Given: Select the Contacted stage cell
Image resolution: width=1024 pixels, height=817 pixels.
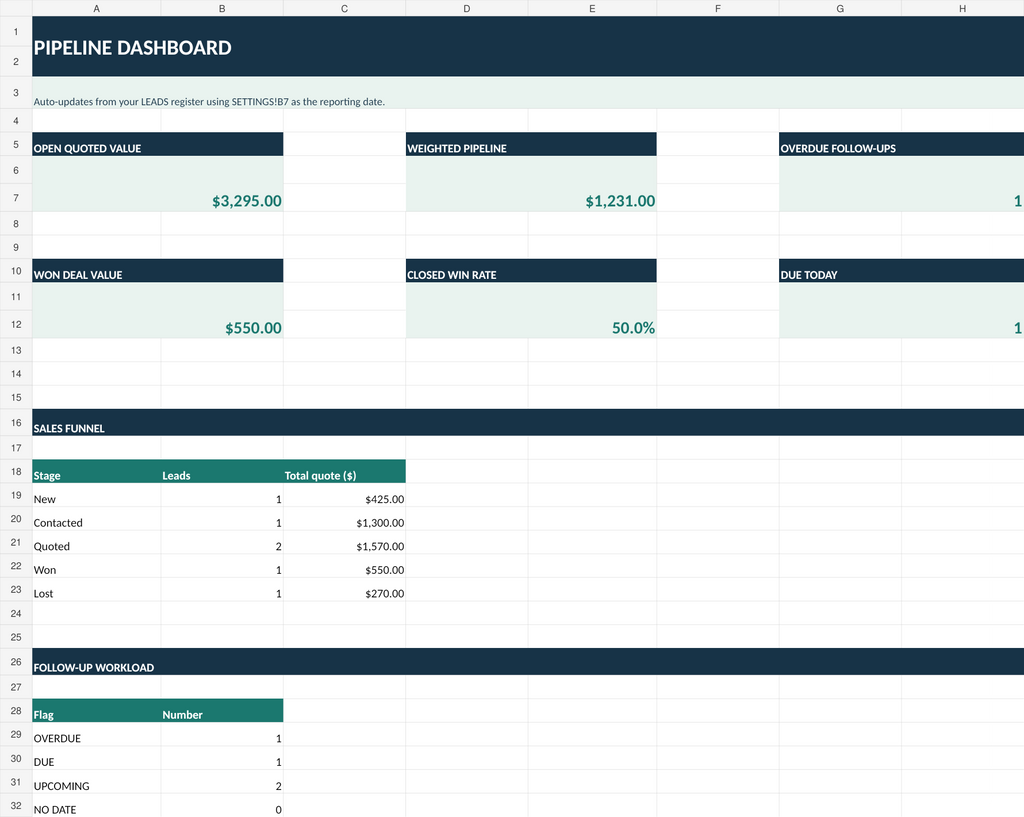Looking at the screenshot, I should (x=97, y=519).
